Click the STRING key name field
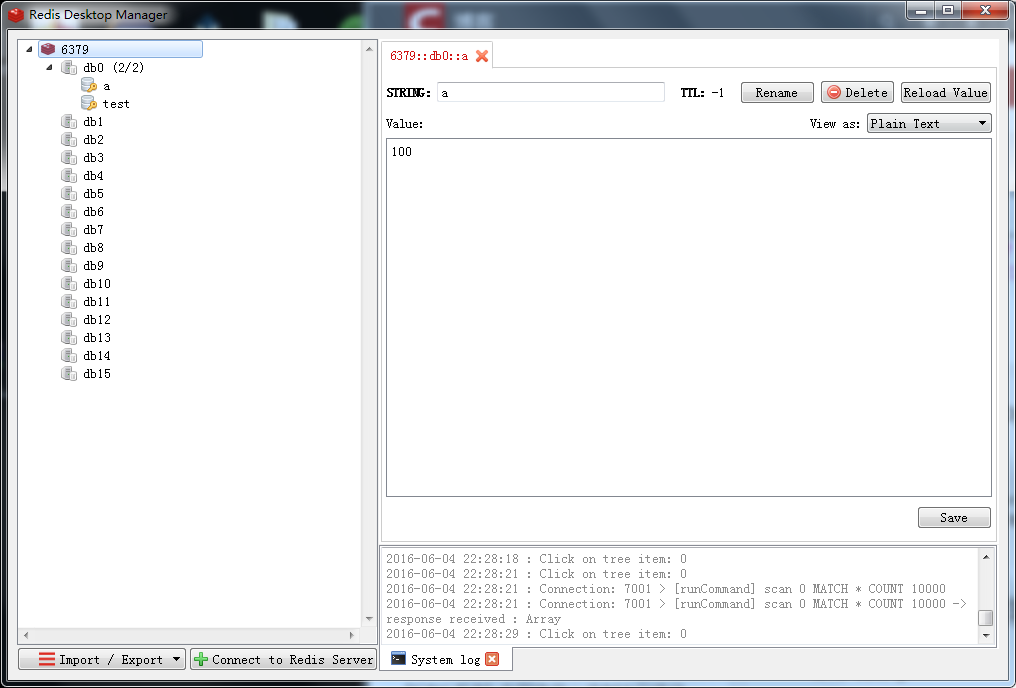The width and height of the screenshot is (1016, 688). click(551, 93)
